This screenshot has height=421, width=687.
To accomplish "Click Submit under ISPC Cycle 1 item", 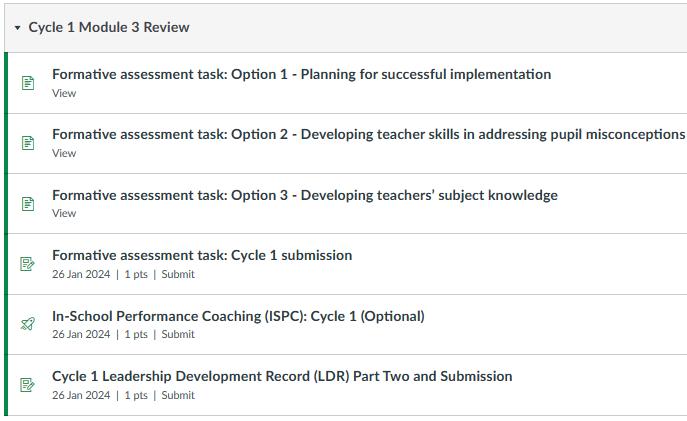I will coord(178,334).
